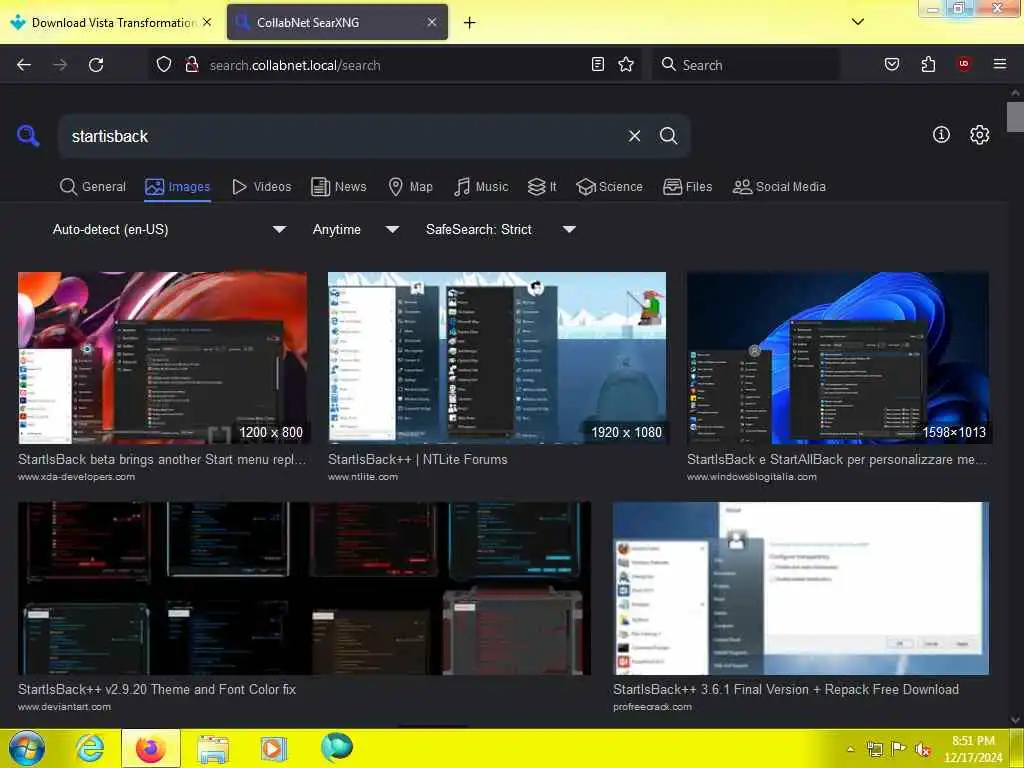Switch to News search category
Viewport: 1024px width, 768px height.
point(339,187)
